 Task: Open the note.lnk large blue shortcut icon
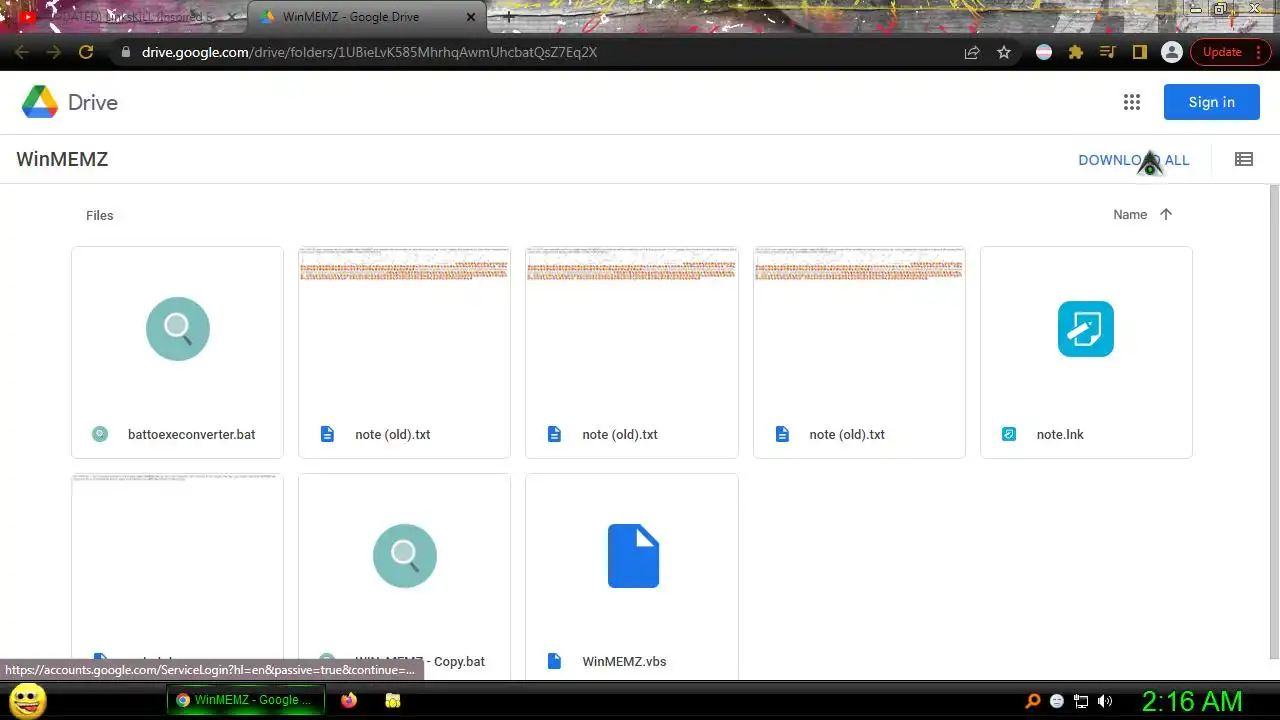[x=1086, y=329]
